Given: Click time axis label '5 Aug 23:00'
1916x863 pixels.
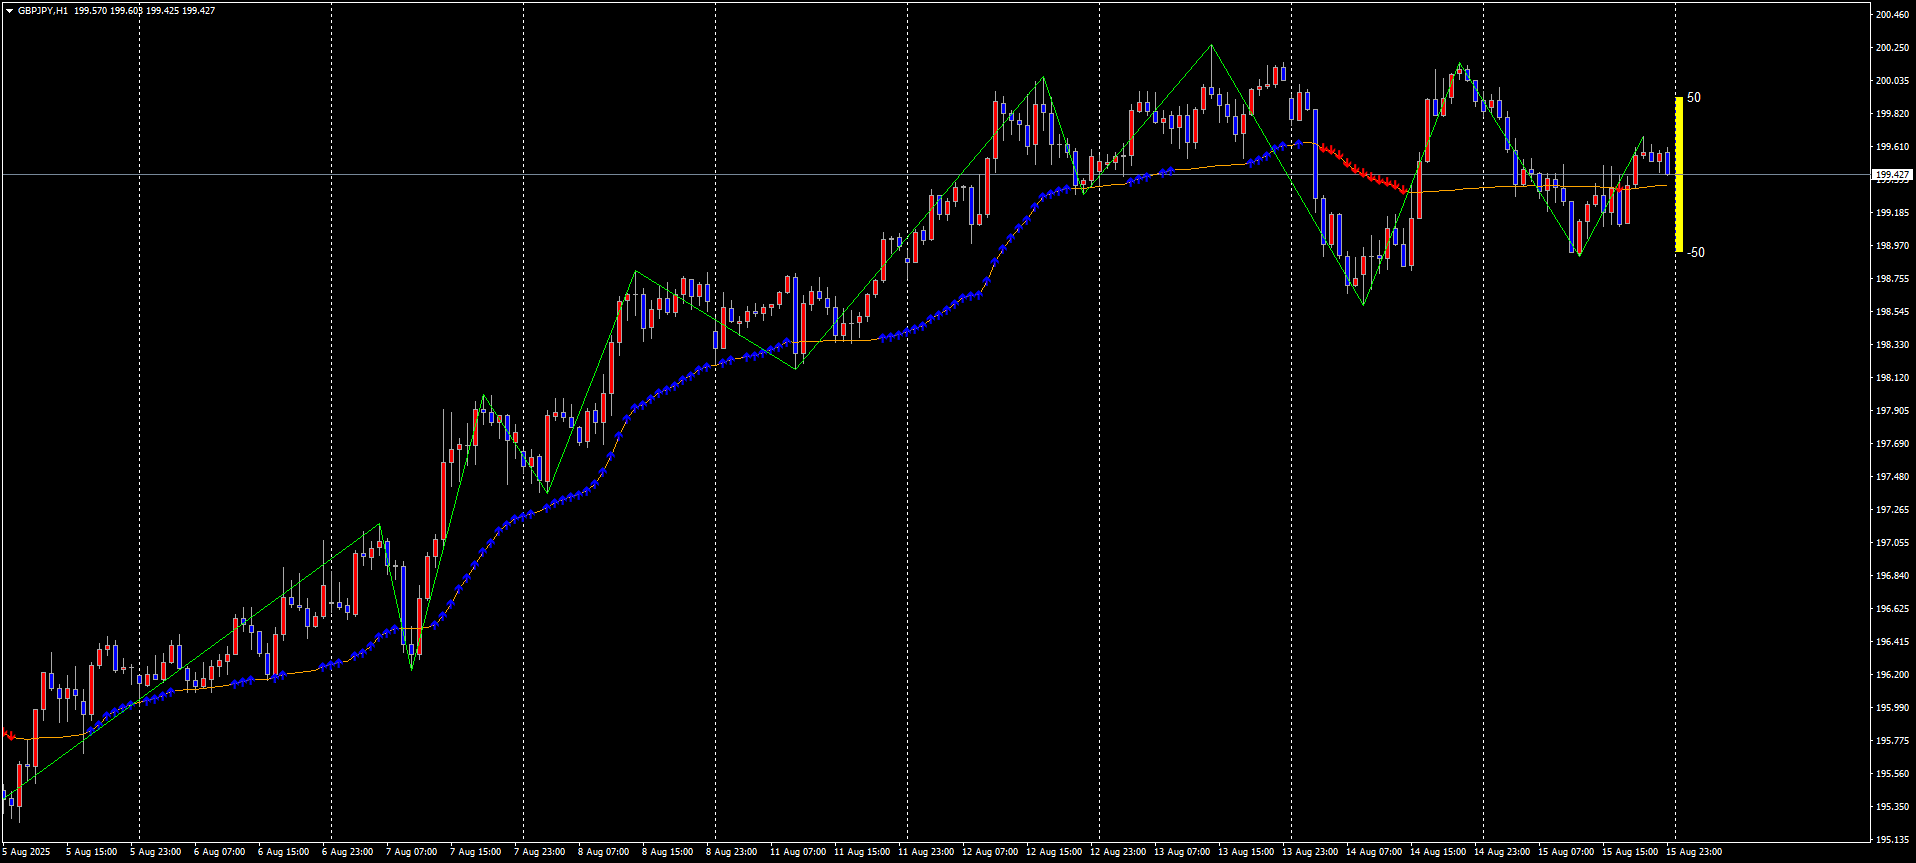Looking at the screenshot, I should pos(156,853).
